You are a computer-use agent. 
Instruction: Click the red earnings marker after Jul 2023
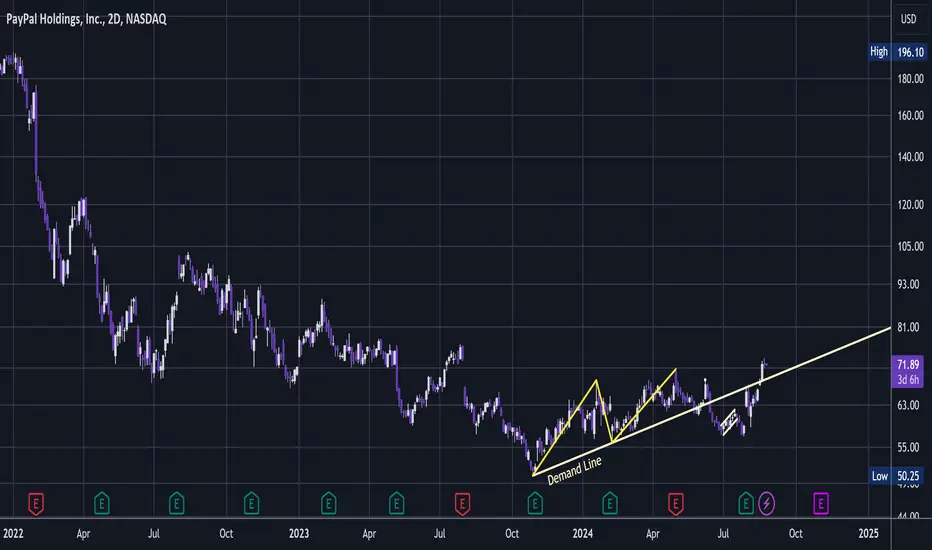(x=462, y=504)
